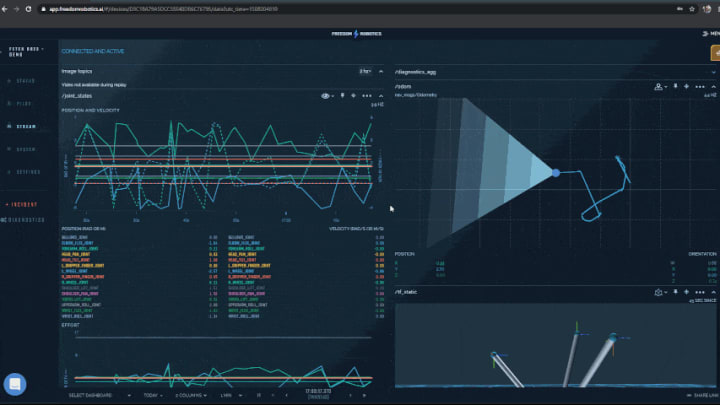Open view mode dropdown for /odom
The height and width of the screenshot is (405, 720).
[x=660, y=87]
